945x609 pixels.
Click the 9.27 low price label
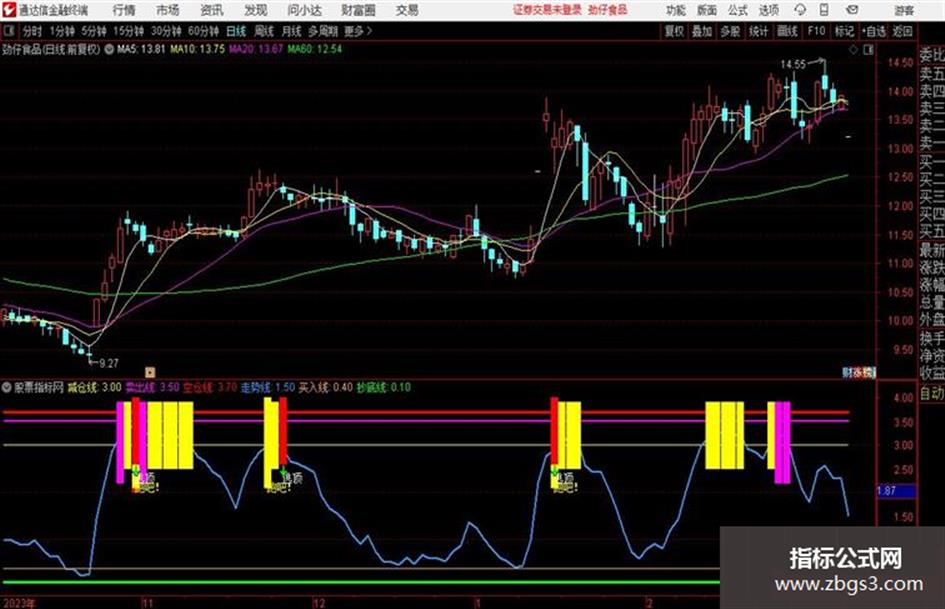tap(109, 363)
